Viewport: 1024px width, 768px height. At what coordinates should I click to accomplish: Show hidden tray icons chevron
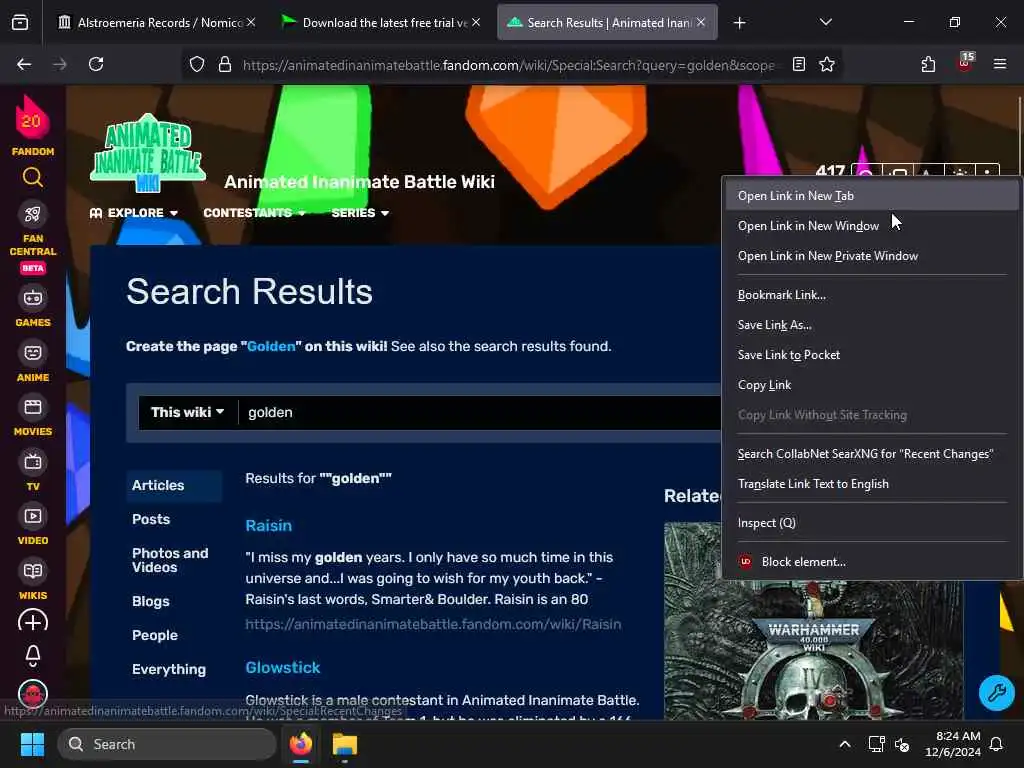click(844, 744)
